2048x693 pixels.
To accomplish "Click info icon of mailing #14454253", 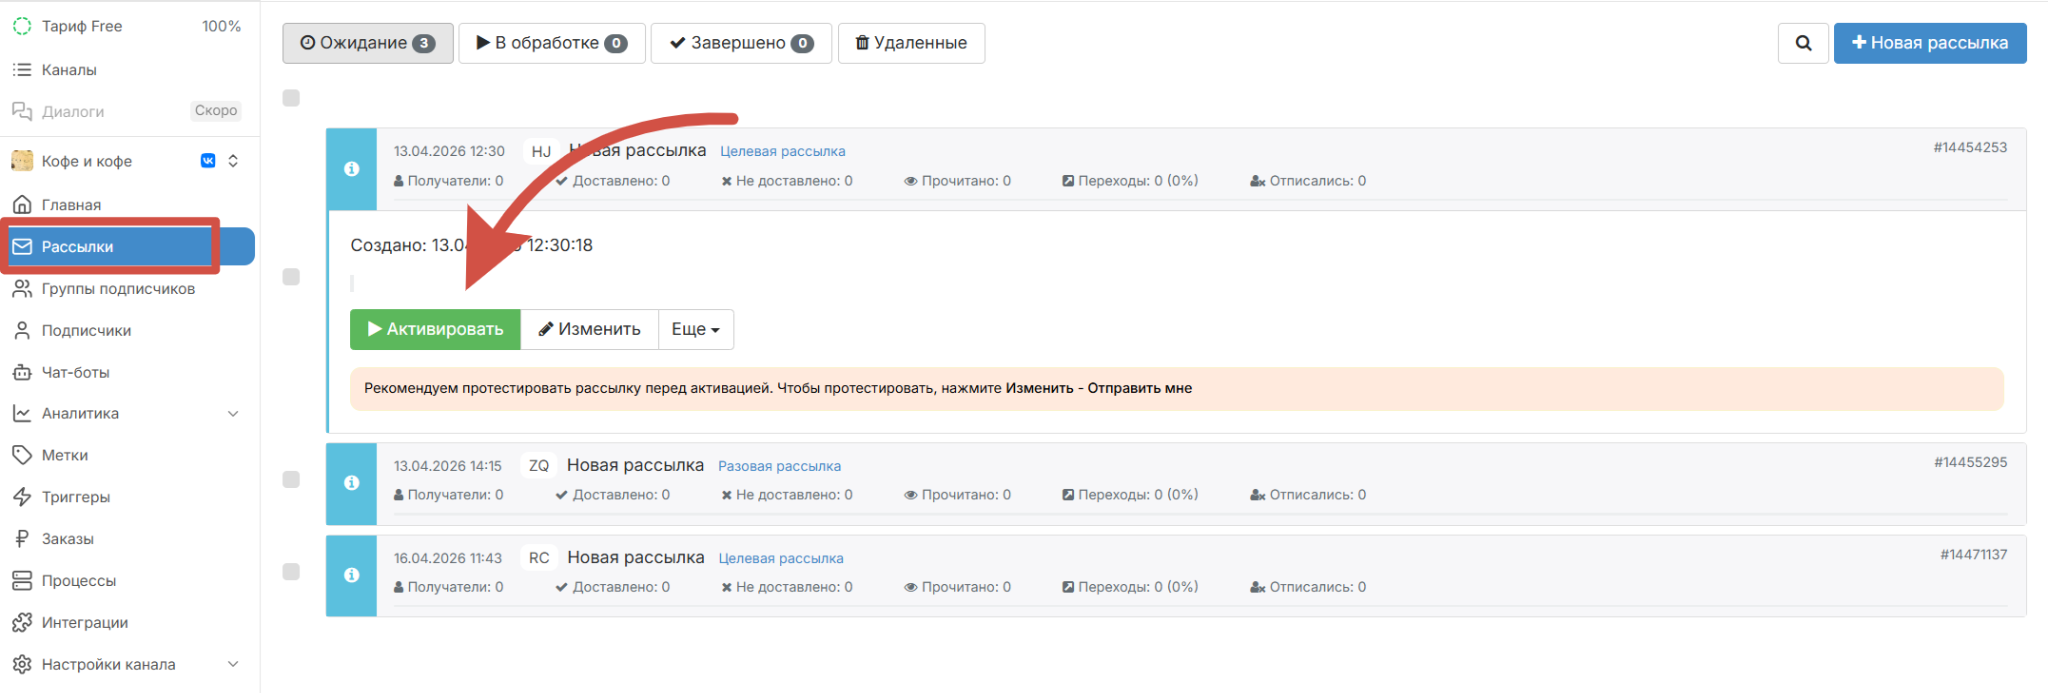I will pos(351,169).
